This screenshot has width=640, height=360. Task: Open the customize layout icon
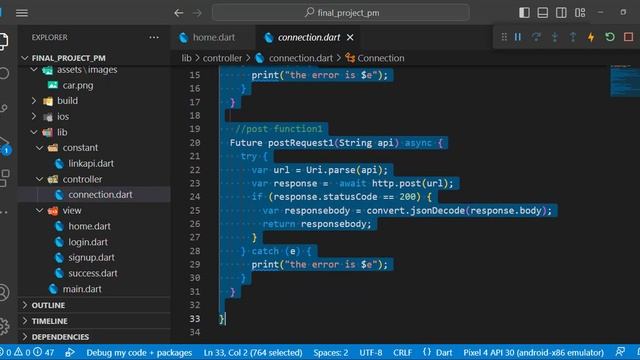point(580,13)
